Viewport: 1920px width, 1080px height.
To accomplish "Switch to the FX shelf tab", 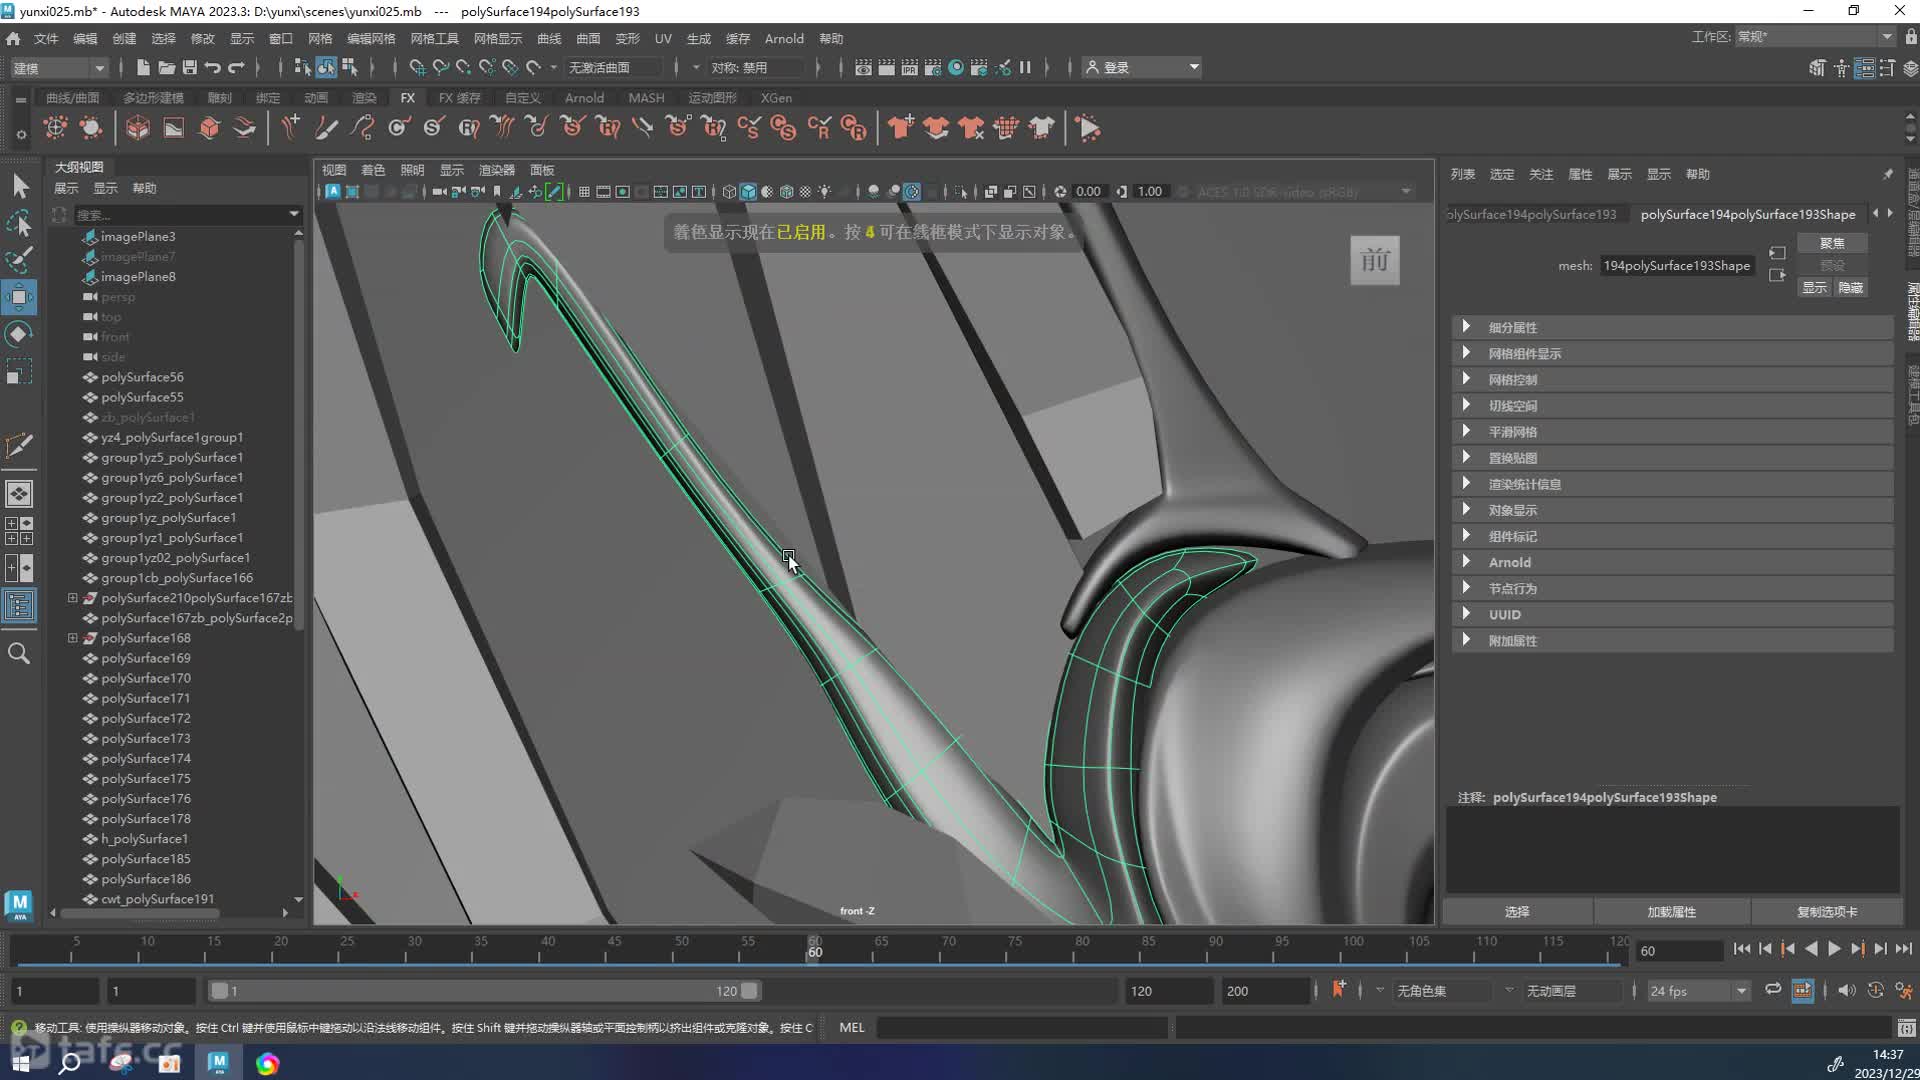I will [407, 98].
